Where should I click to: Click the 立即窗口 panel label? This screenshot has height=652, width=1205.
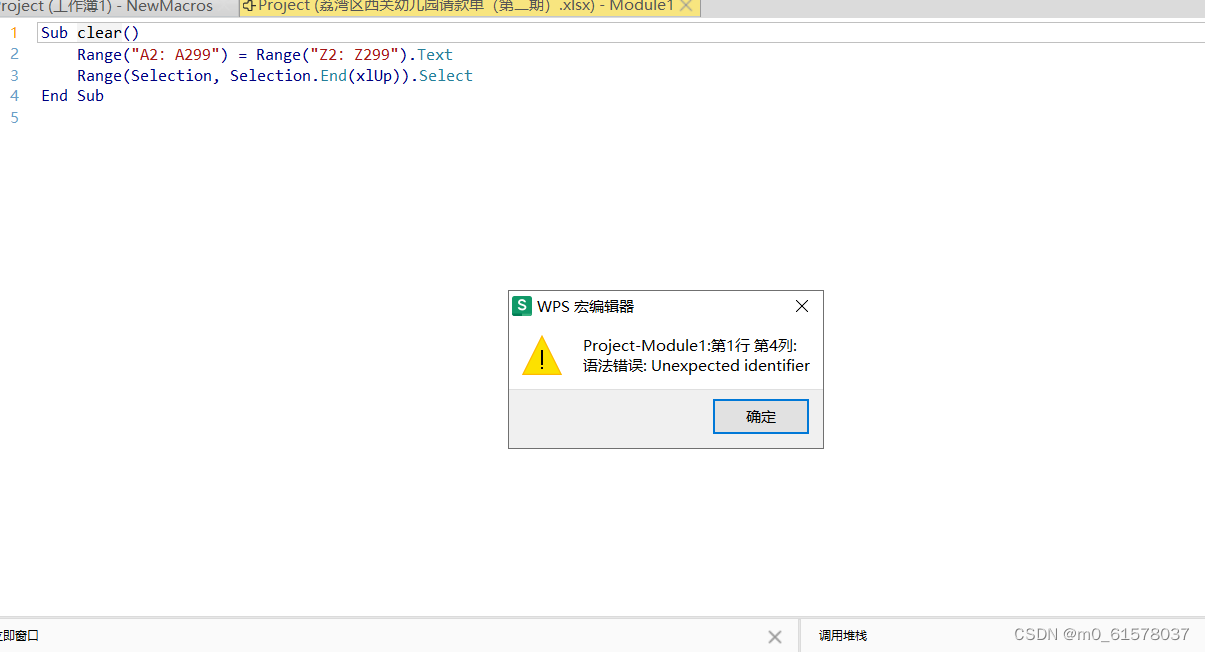20,635
